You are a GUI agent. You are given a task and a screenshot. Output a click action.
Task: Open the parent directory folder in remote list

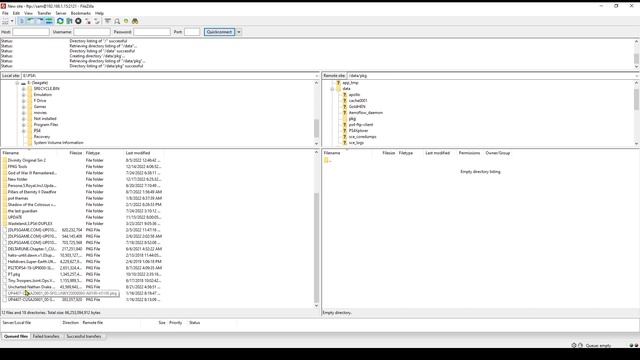point(327,160)
